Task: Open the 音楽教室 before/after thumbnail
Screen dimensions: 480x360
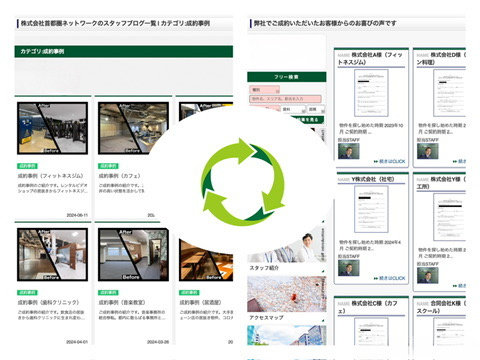Action: (133, 255)
